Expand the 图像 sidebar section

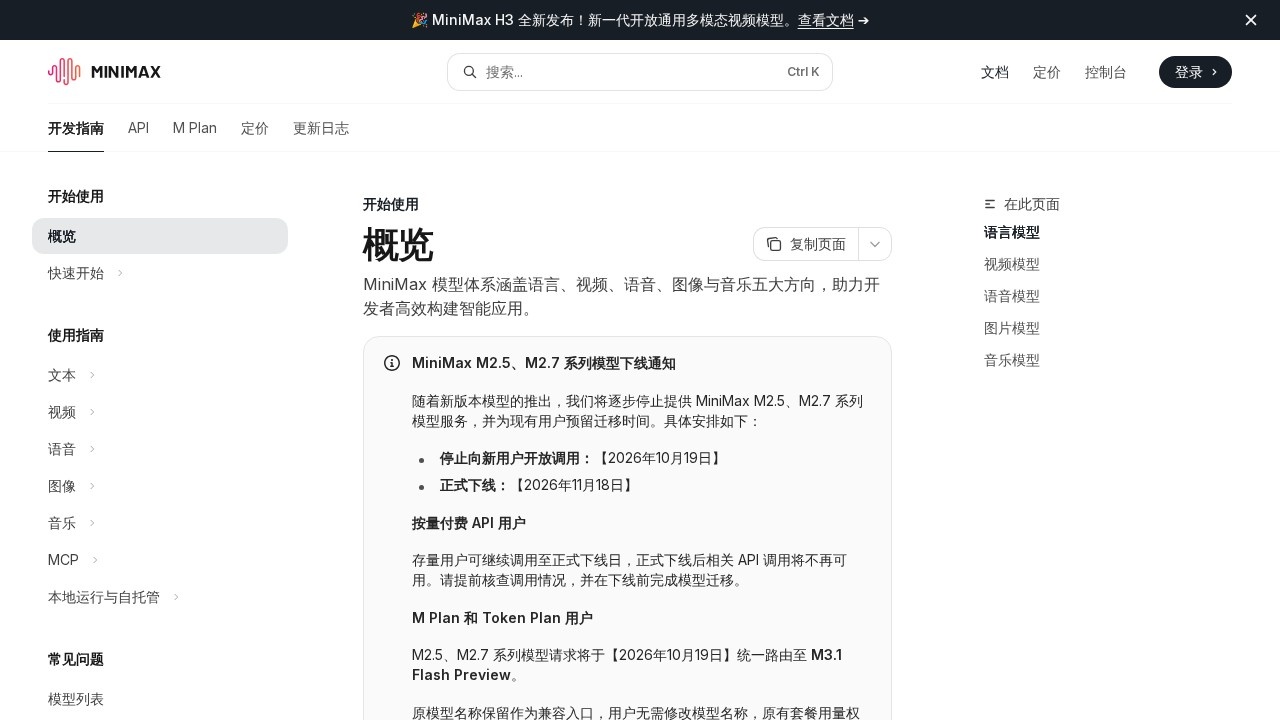click(92, 486)
